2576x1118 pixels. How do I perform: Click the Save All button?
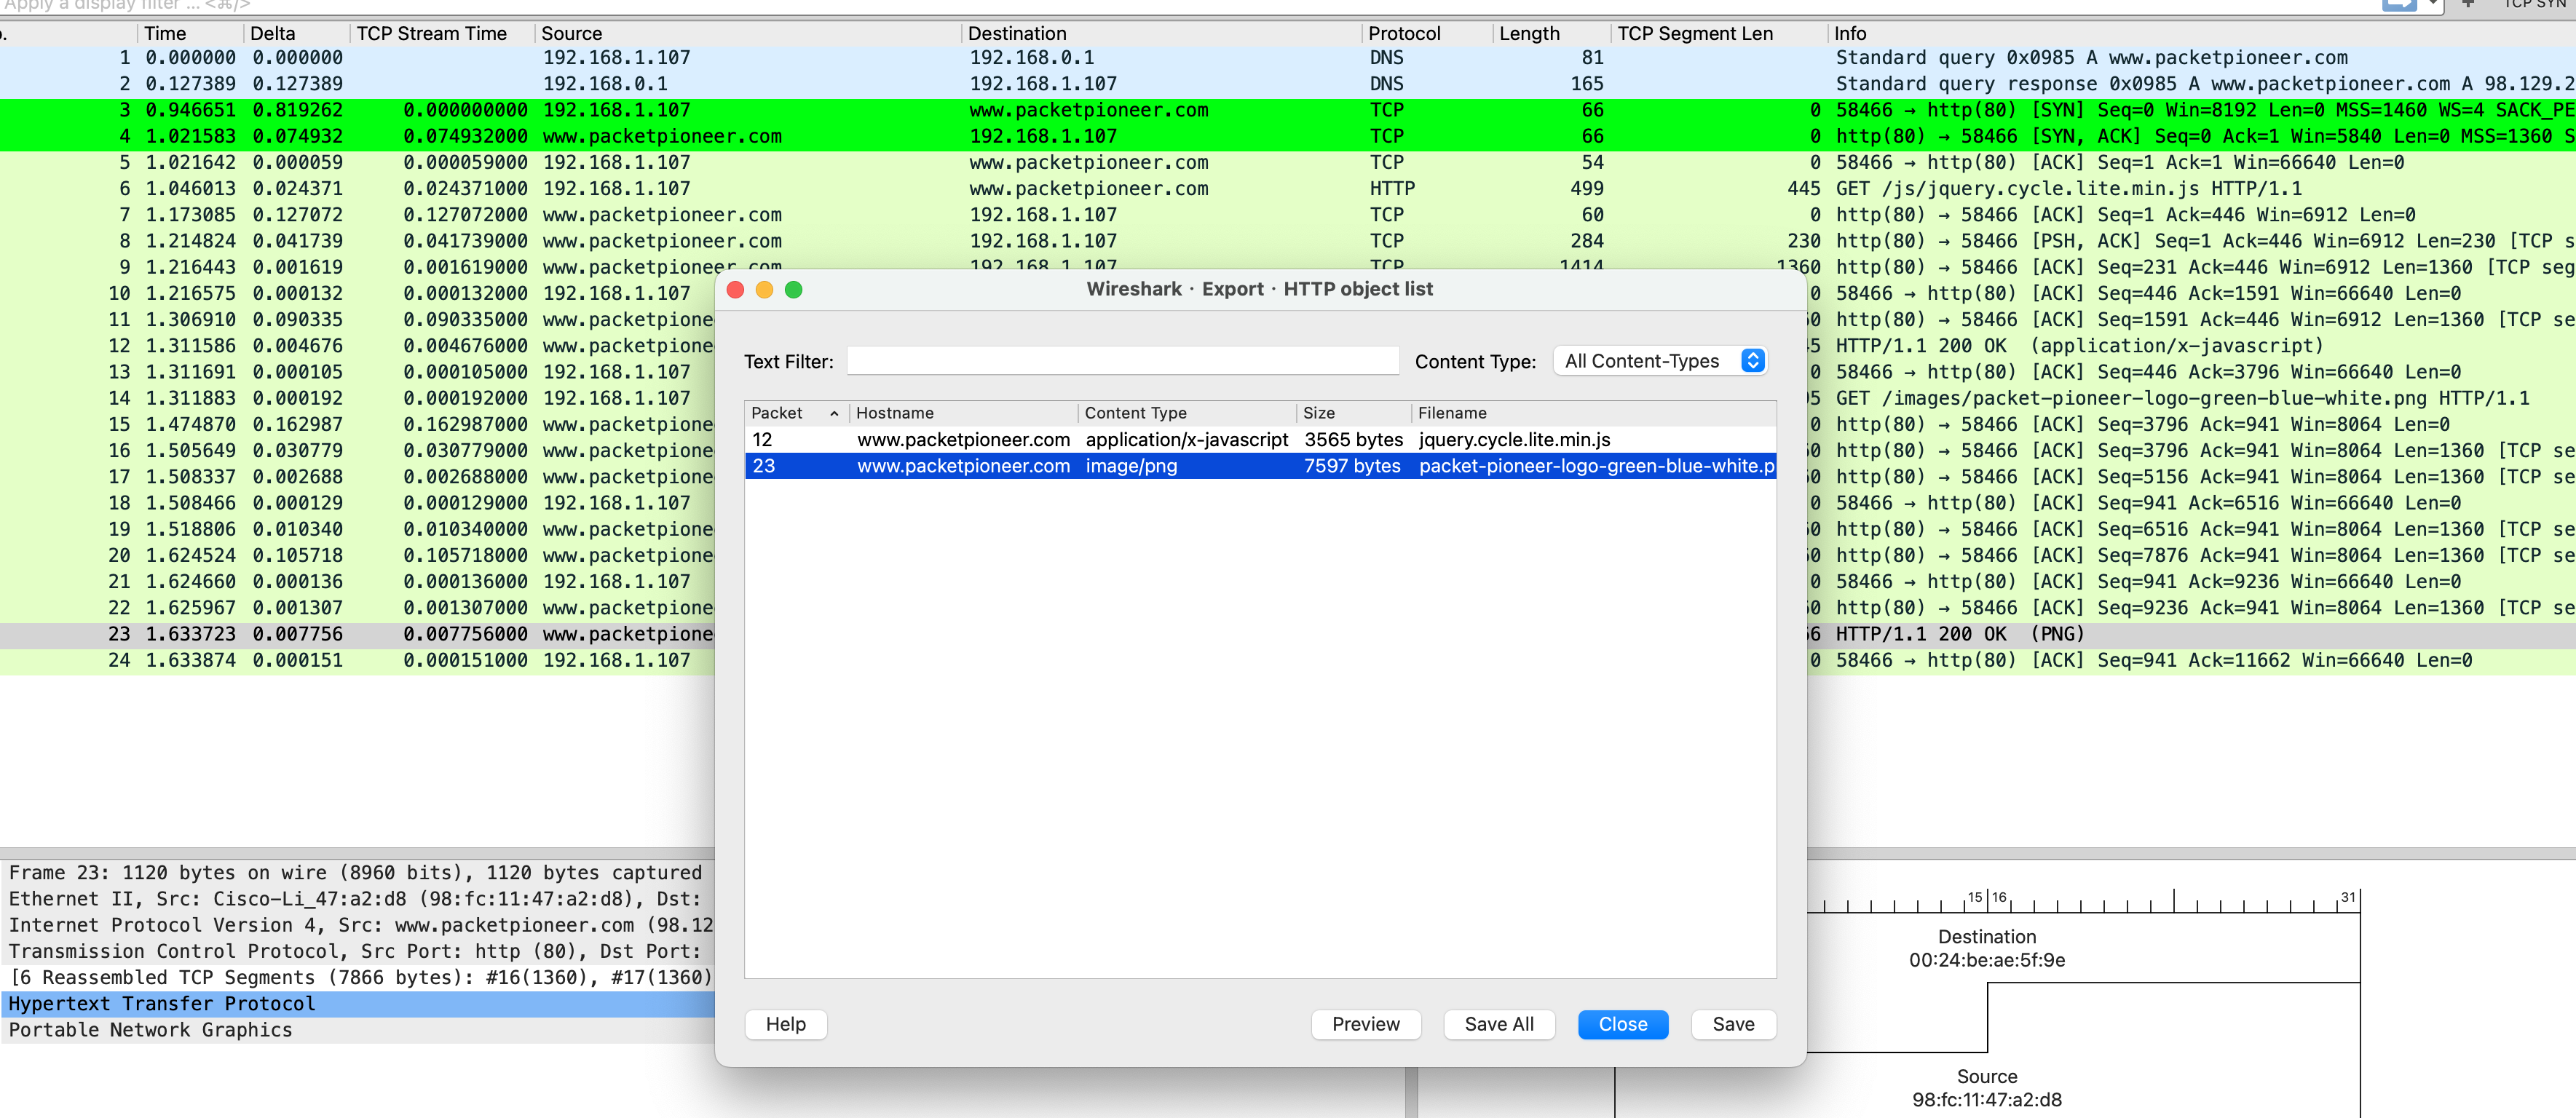[x=1499, y=1024]
